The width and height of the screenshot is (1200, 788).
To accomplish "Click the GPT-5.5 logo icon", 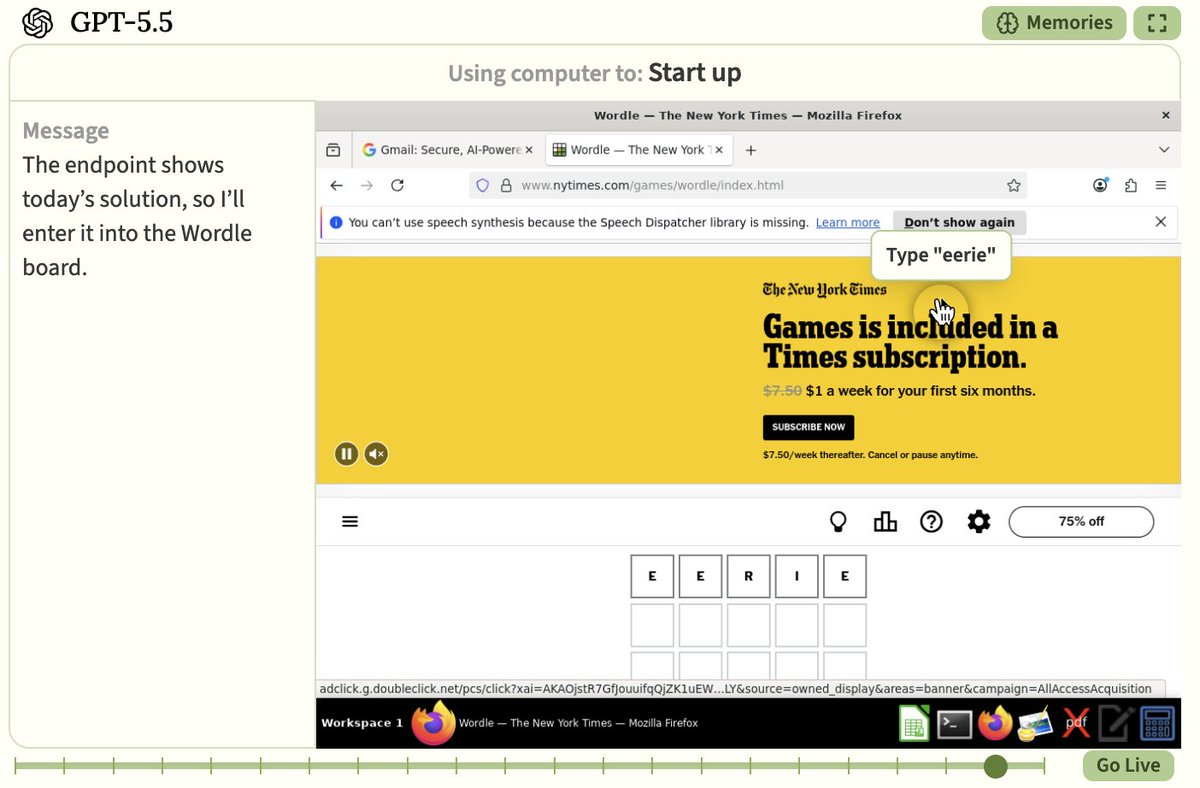I will pos(38,23).
